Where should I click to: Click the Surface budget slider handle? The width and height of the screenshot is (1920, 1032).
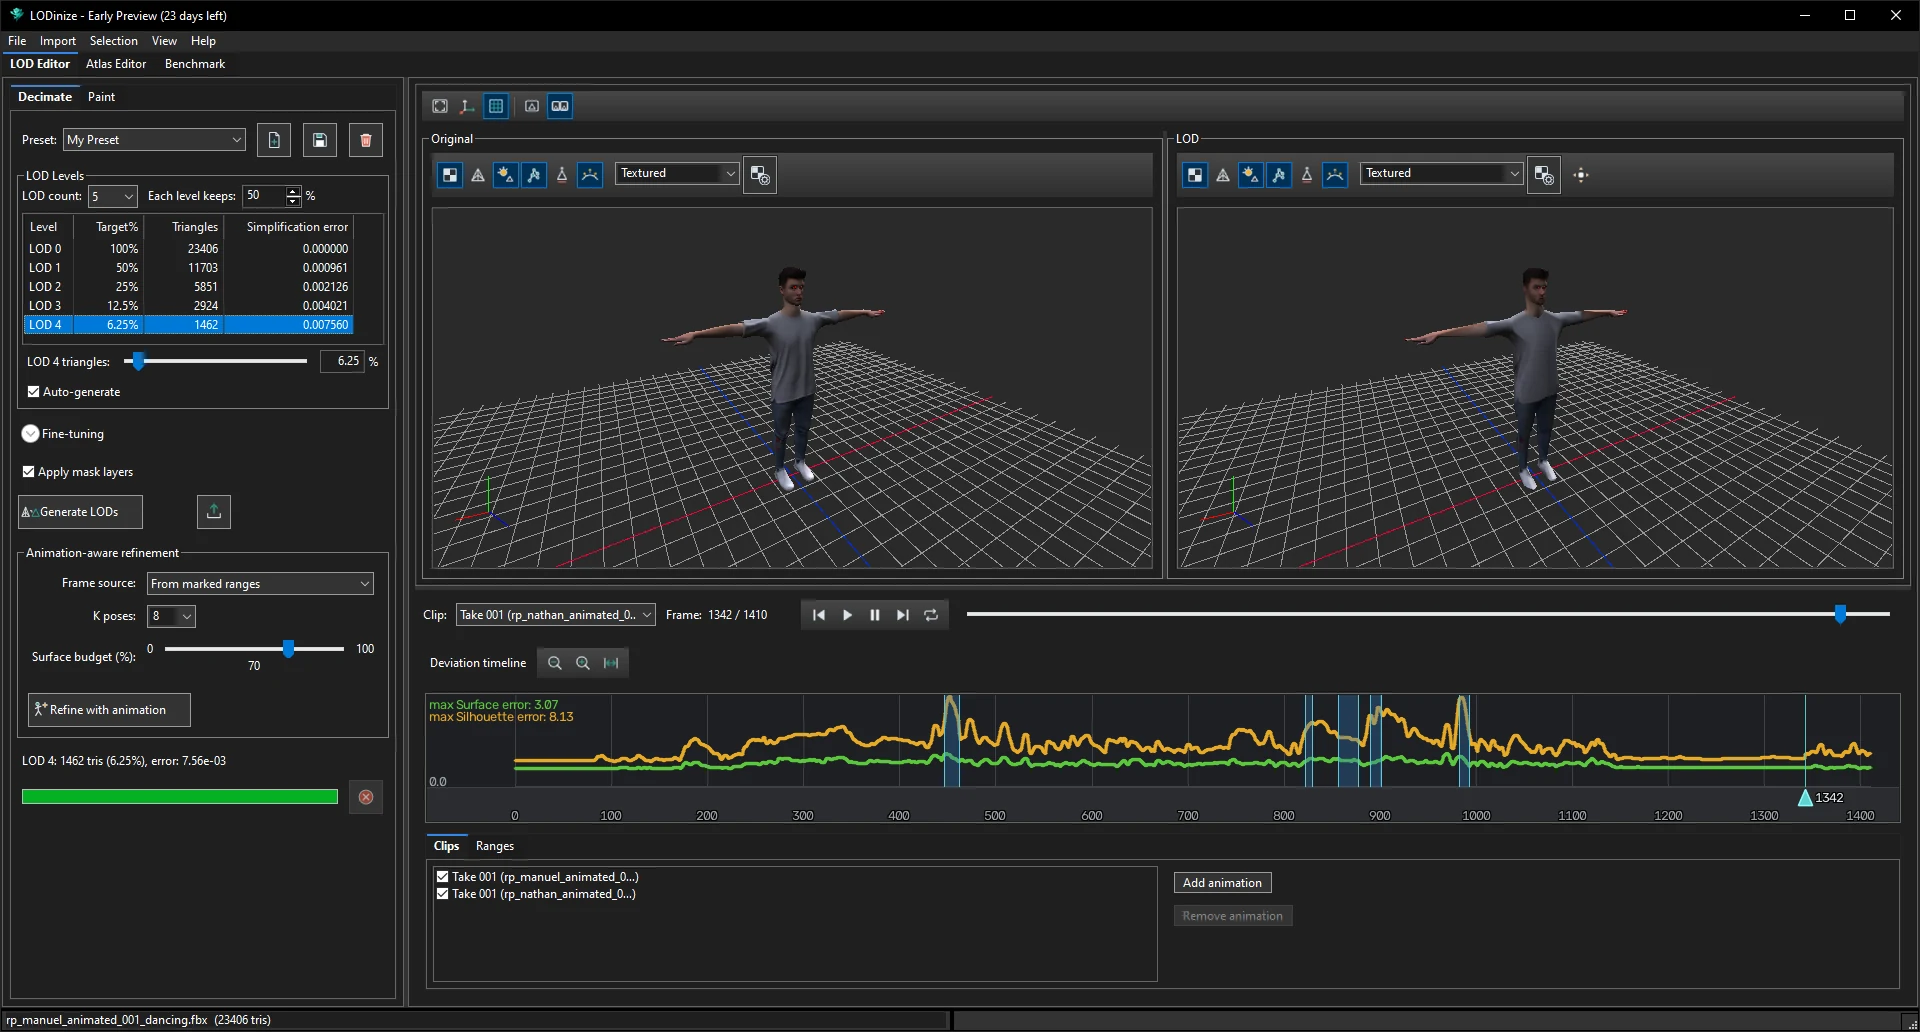288,649
